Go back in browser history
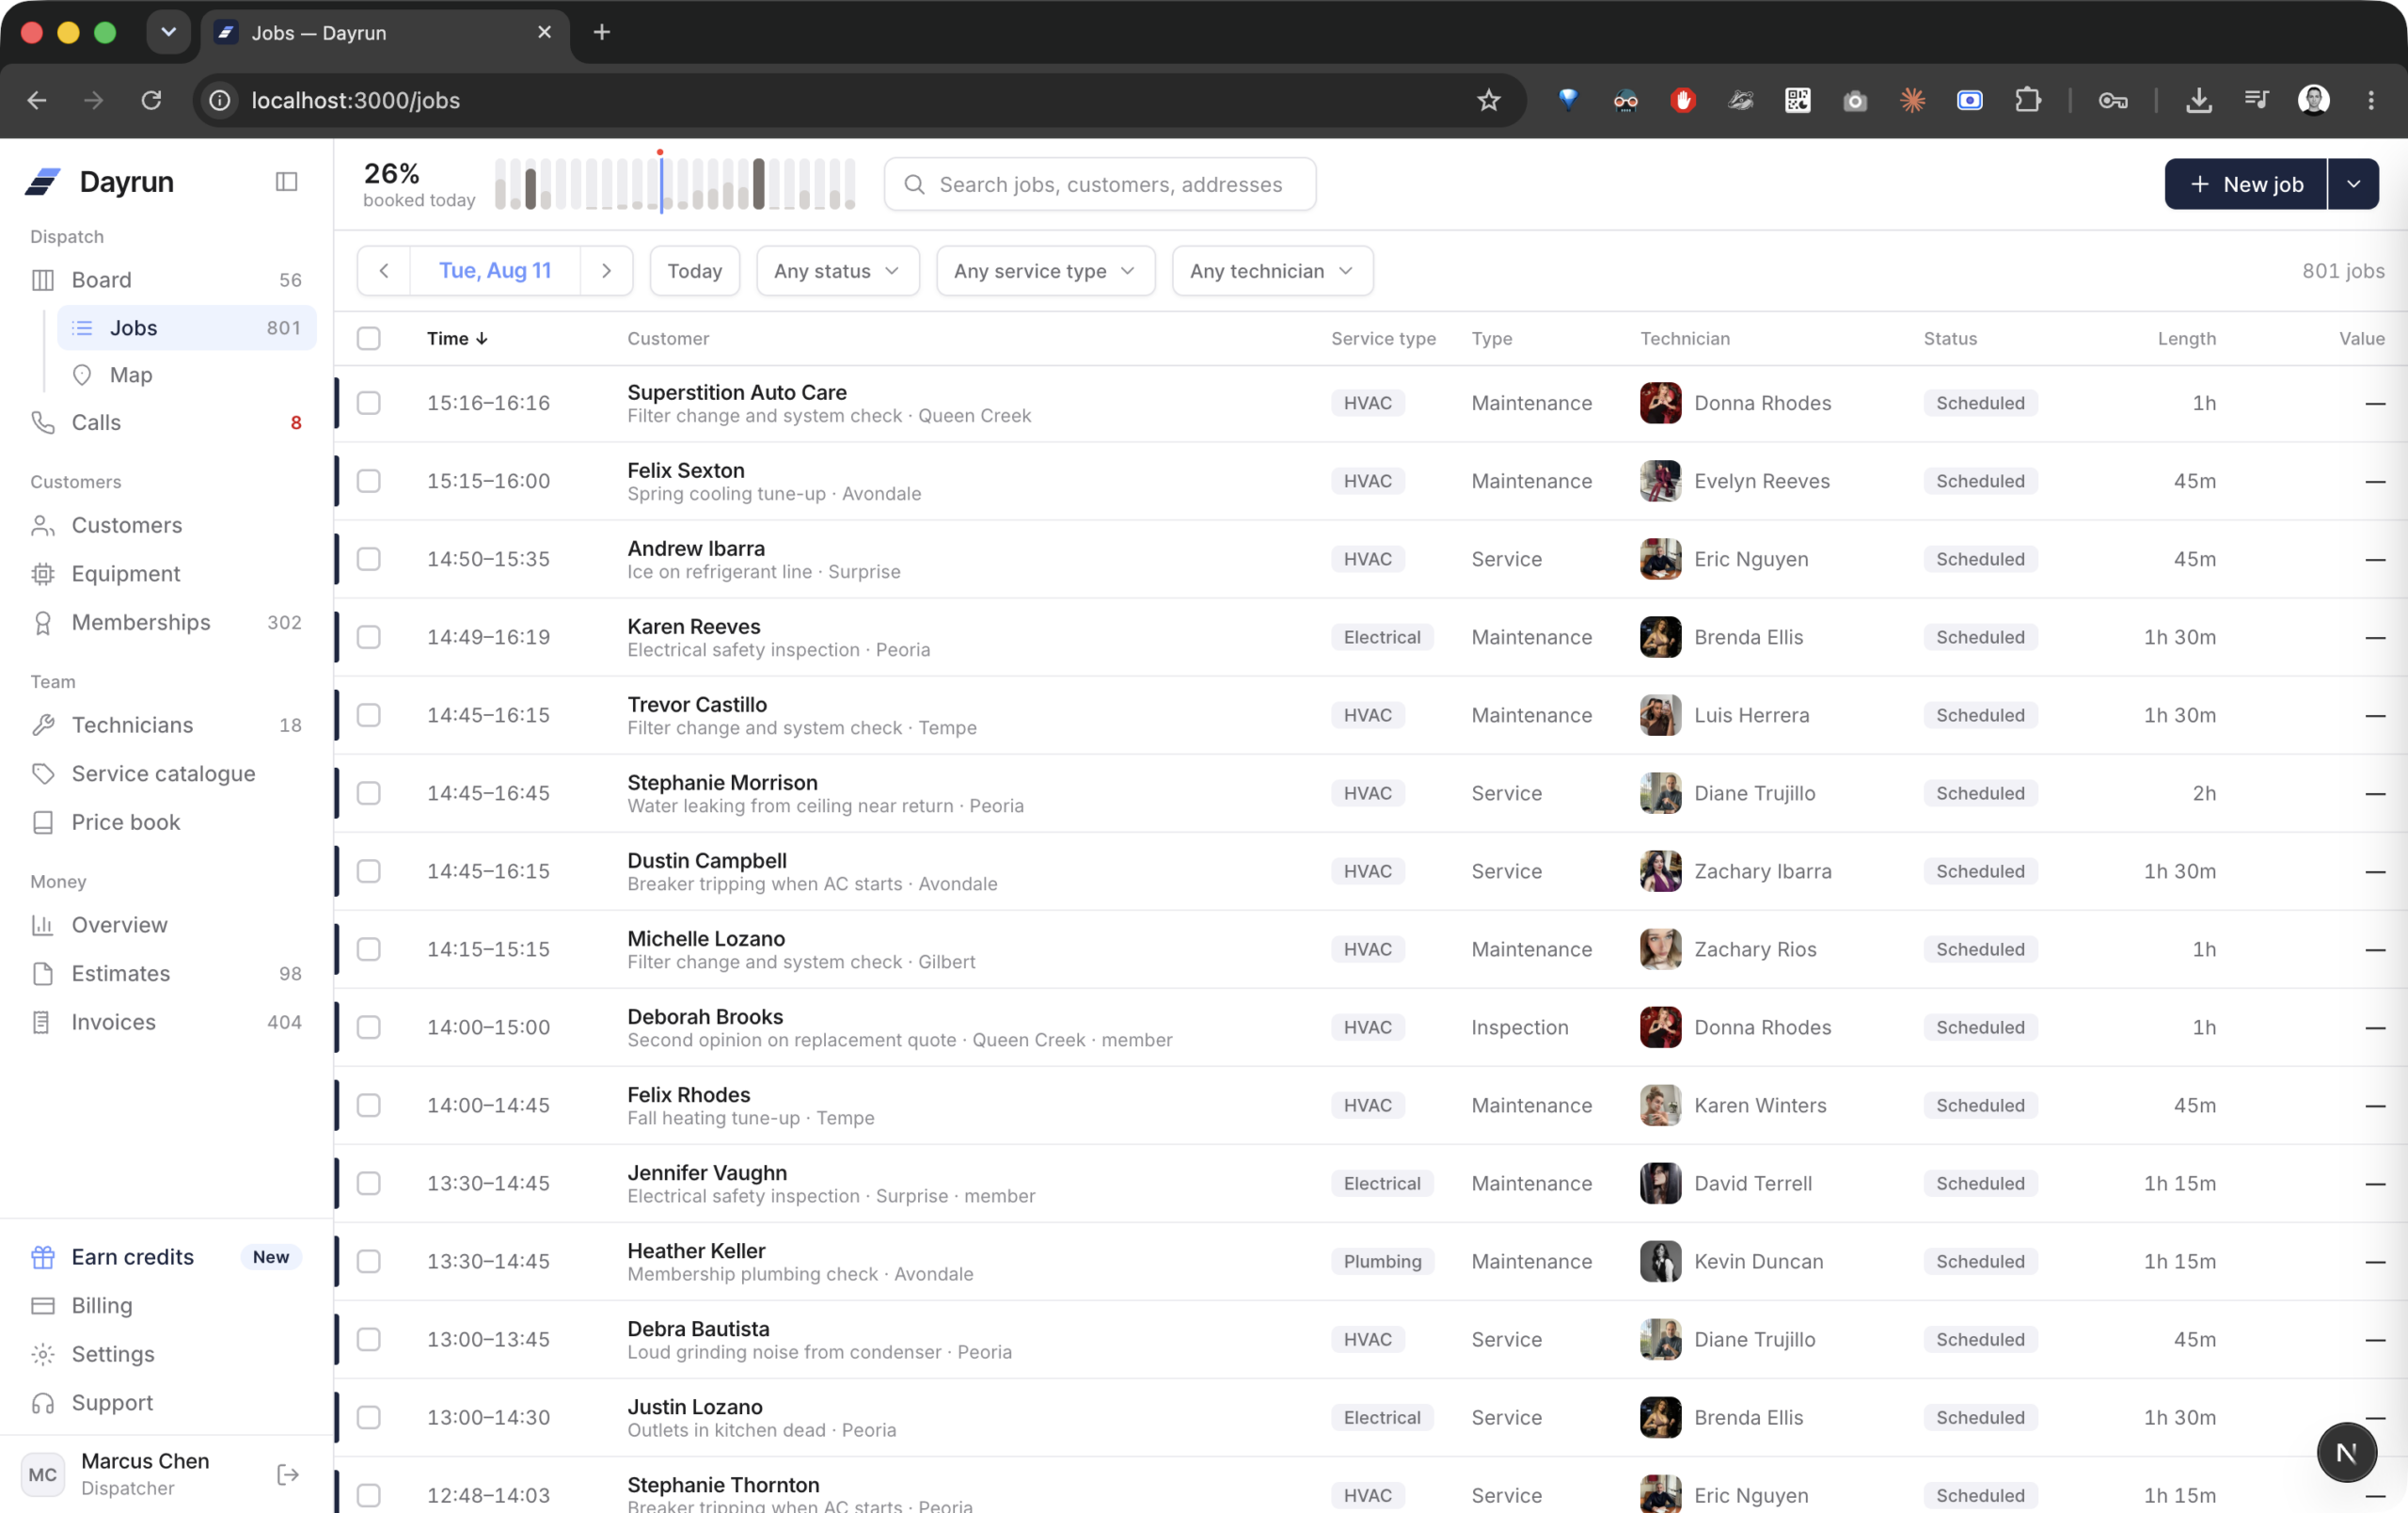This screenshot has width=2408, height=1513. tap(37, 100)
